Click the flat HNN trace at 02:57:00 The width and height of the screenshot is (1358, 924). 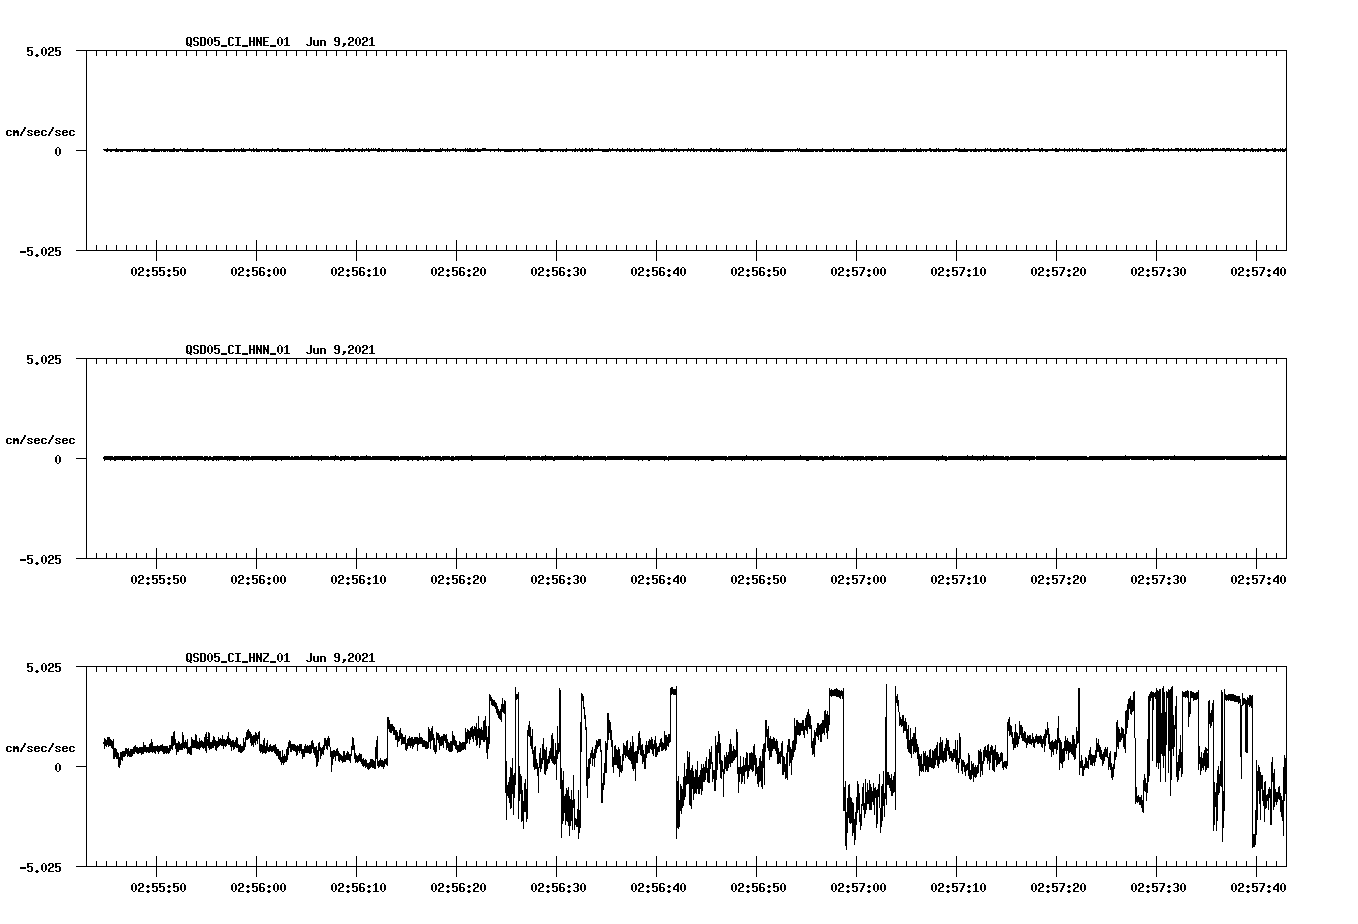pos(857,458)
